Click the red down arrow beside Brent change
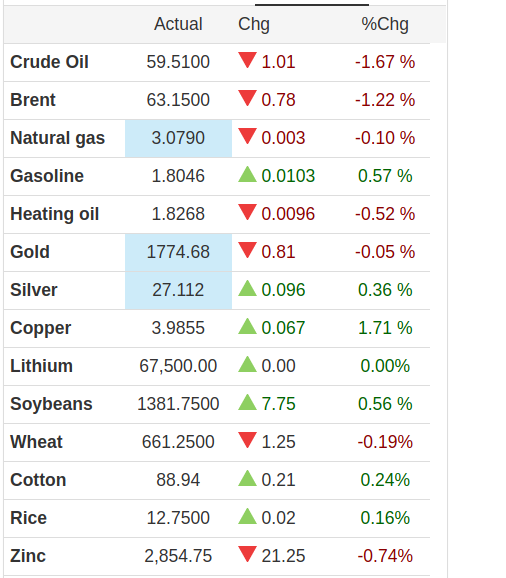Viewport: 506px width, 578px height. tap(247, 98)
